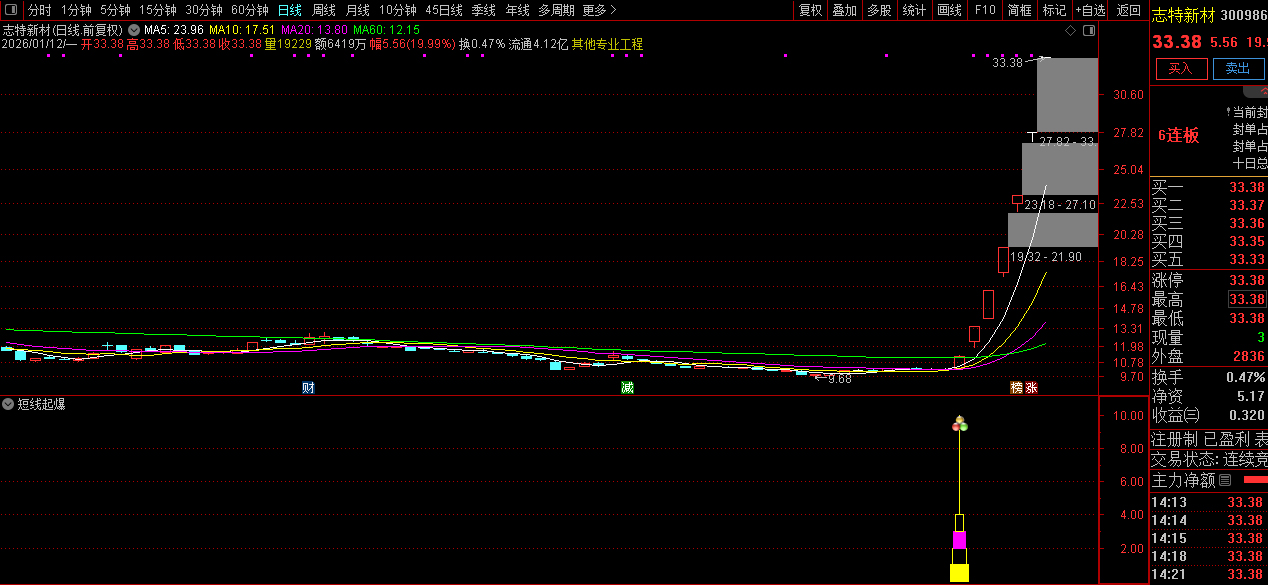1268x585 pixels.
Task: Select the 60分钟 period
Action: (x=249, y=10)
